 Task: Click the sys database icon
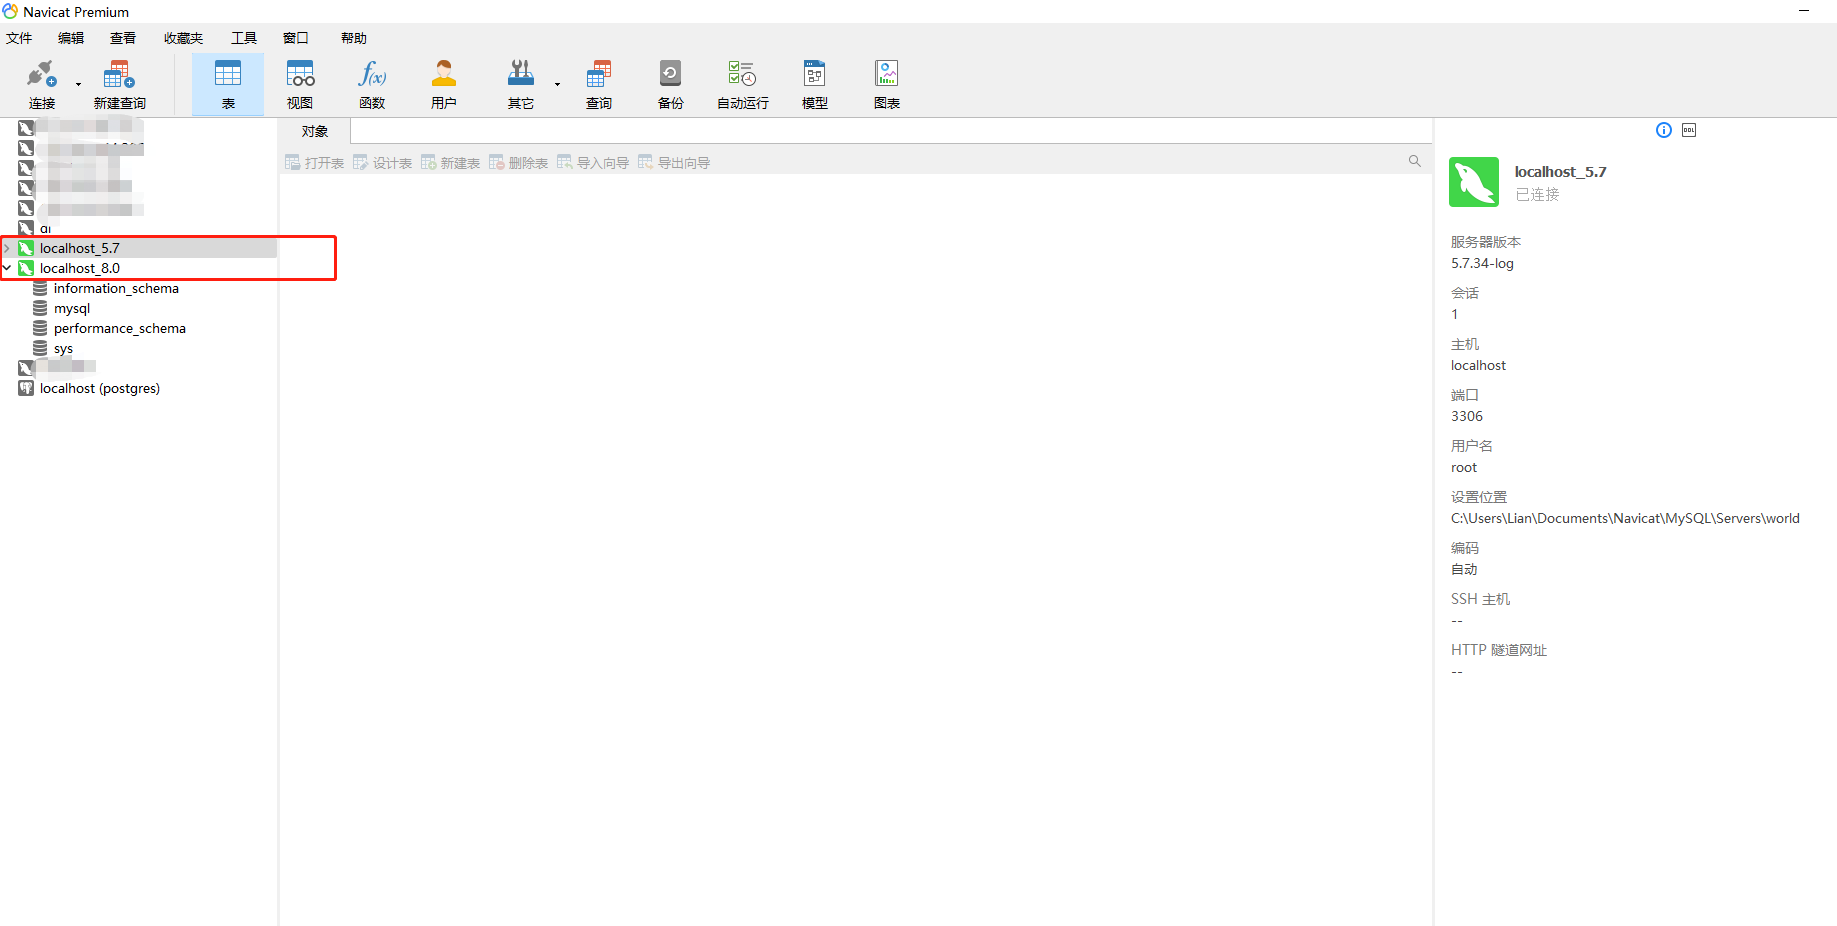pyautogui.click(x=40, y=348)
